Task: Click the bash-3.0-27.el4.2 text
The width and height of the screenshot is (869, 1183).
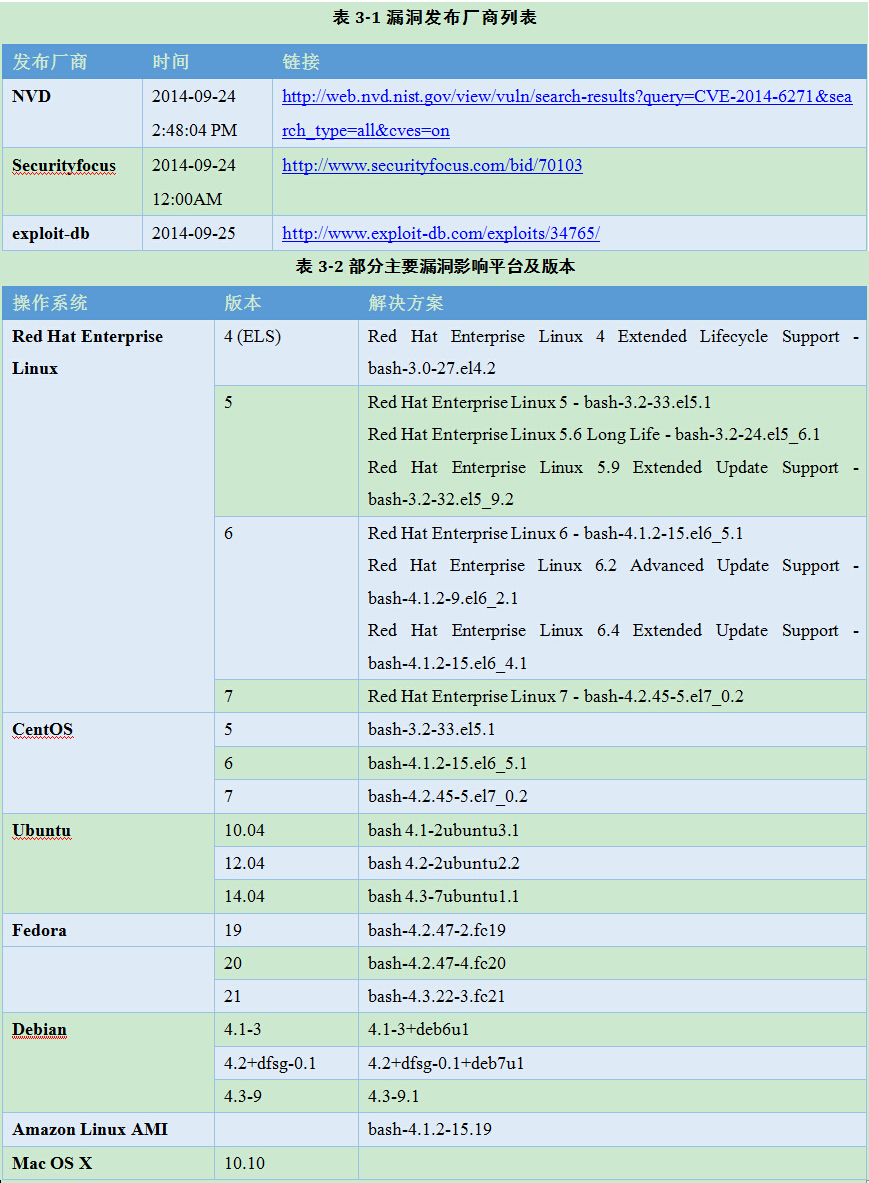Action: pos(431,369)
